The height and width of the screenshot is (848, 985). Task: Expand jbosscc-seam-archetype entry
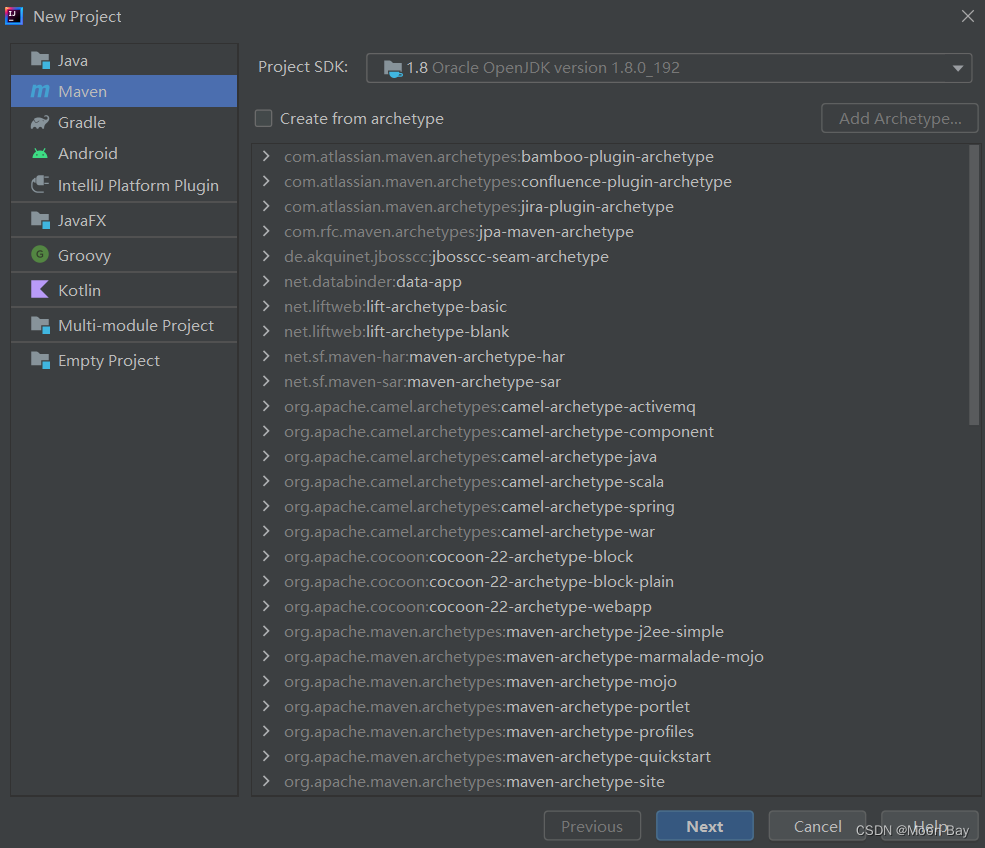[266, 256]
